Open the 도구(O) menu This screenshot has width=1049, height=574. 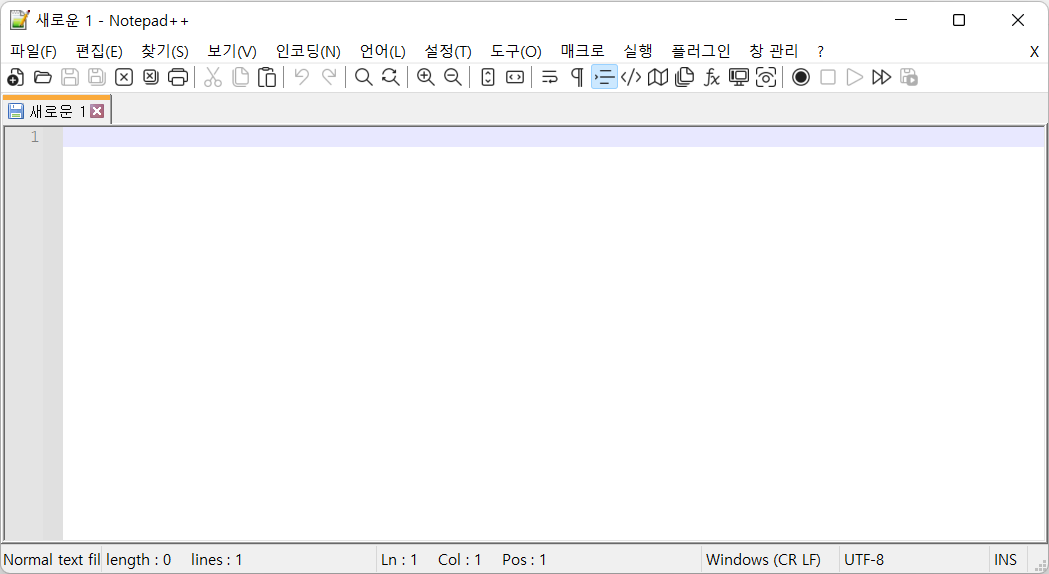pos(516,52)
